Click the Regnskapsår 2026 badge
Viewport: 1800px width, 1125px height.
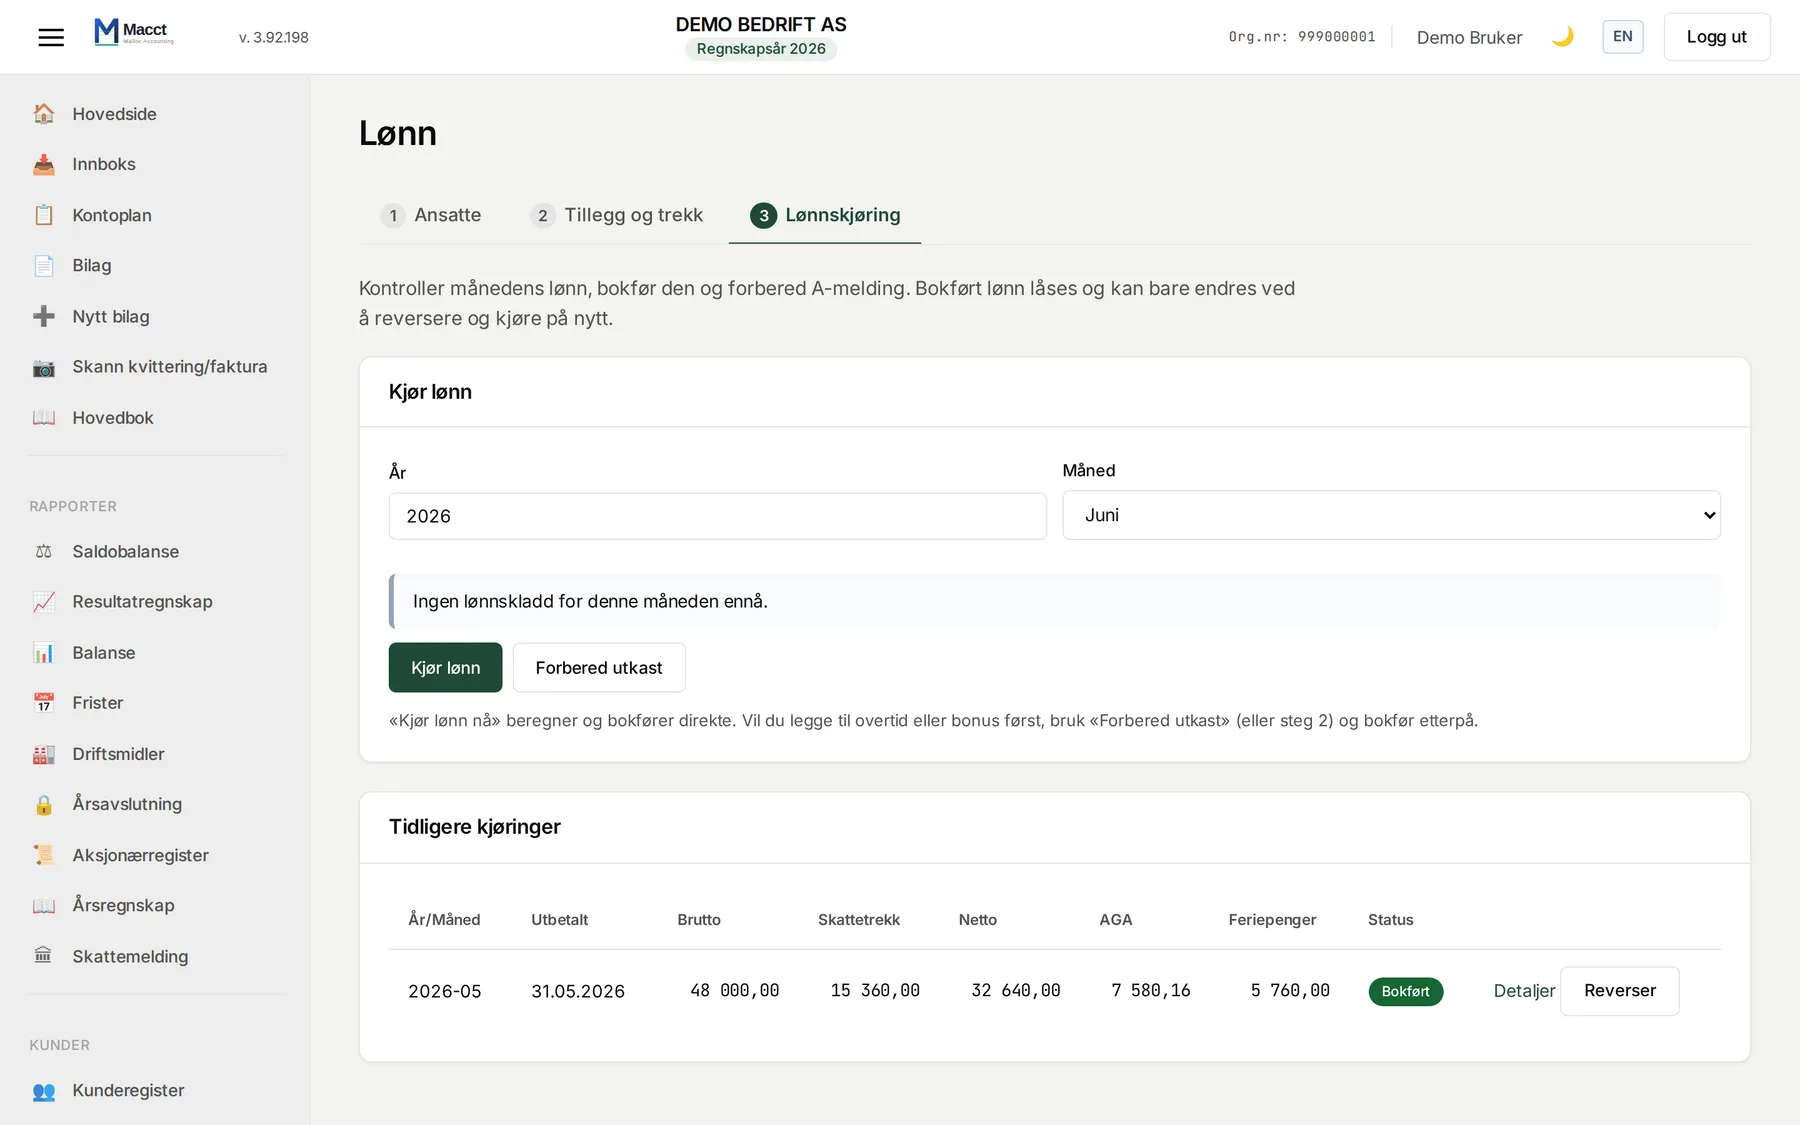click(761, 49)
